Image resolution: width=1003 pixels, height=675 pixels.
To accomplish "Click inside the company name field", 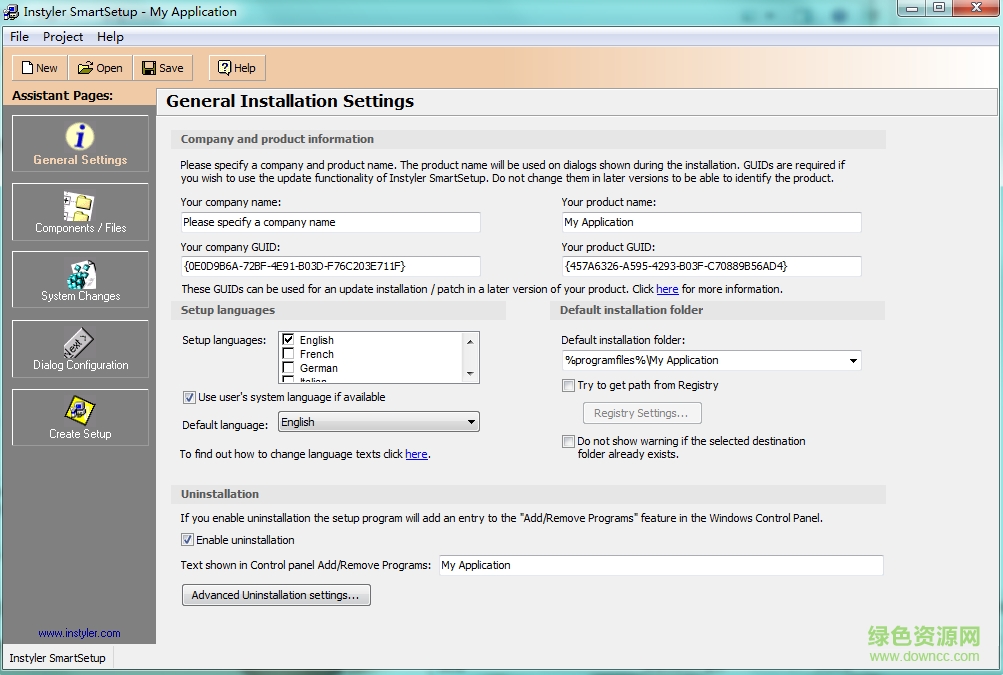I will 330,222.
